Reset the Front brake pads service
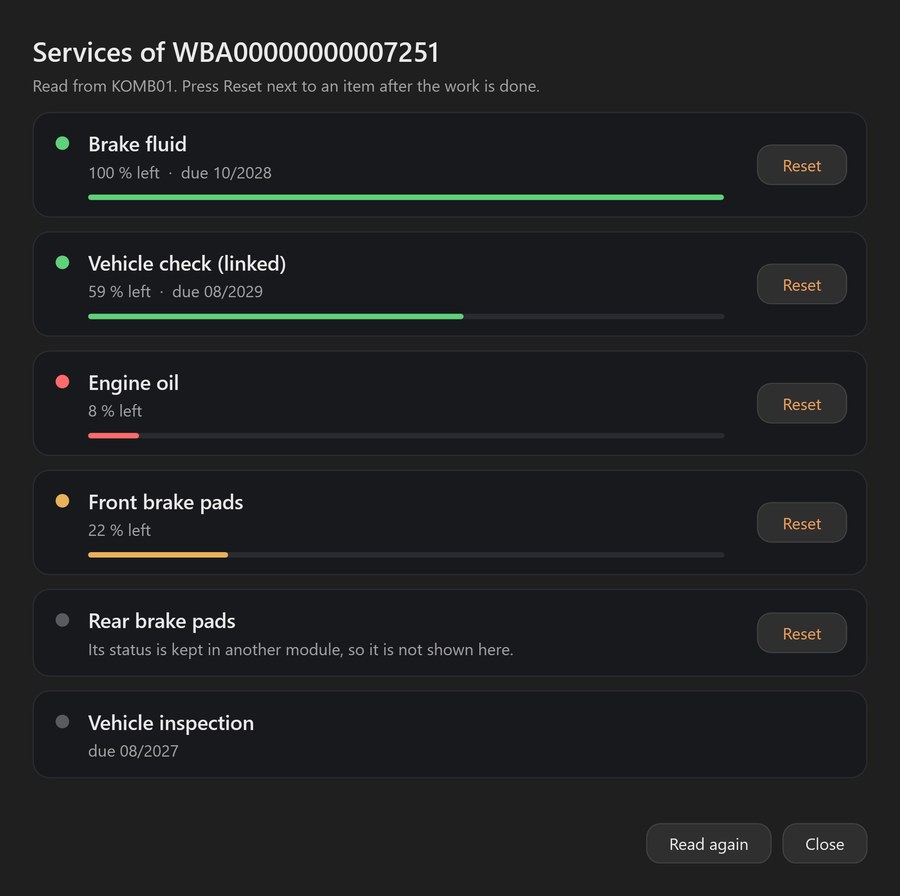The height and width of the screenshot is (896, 900). tap(801, 523)
